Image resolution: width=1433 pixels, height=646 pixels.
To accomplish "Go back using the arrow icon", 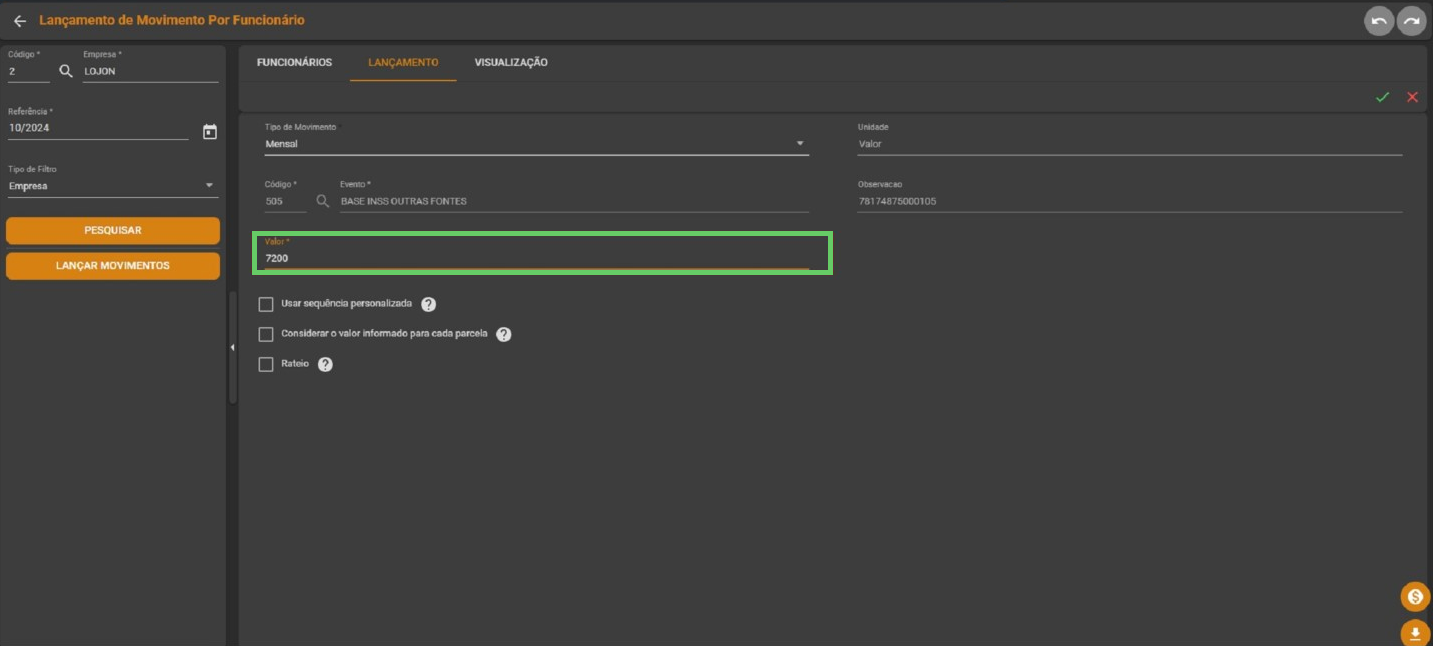I will [x=19, y=20].
